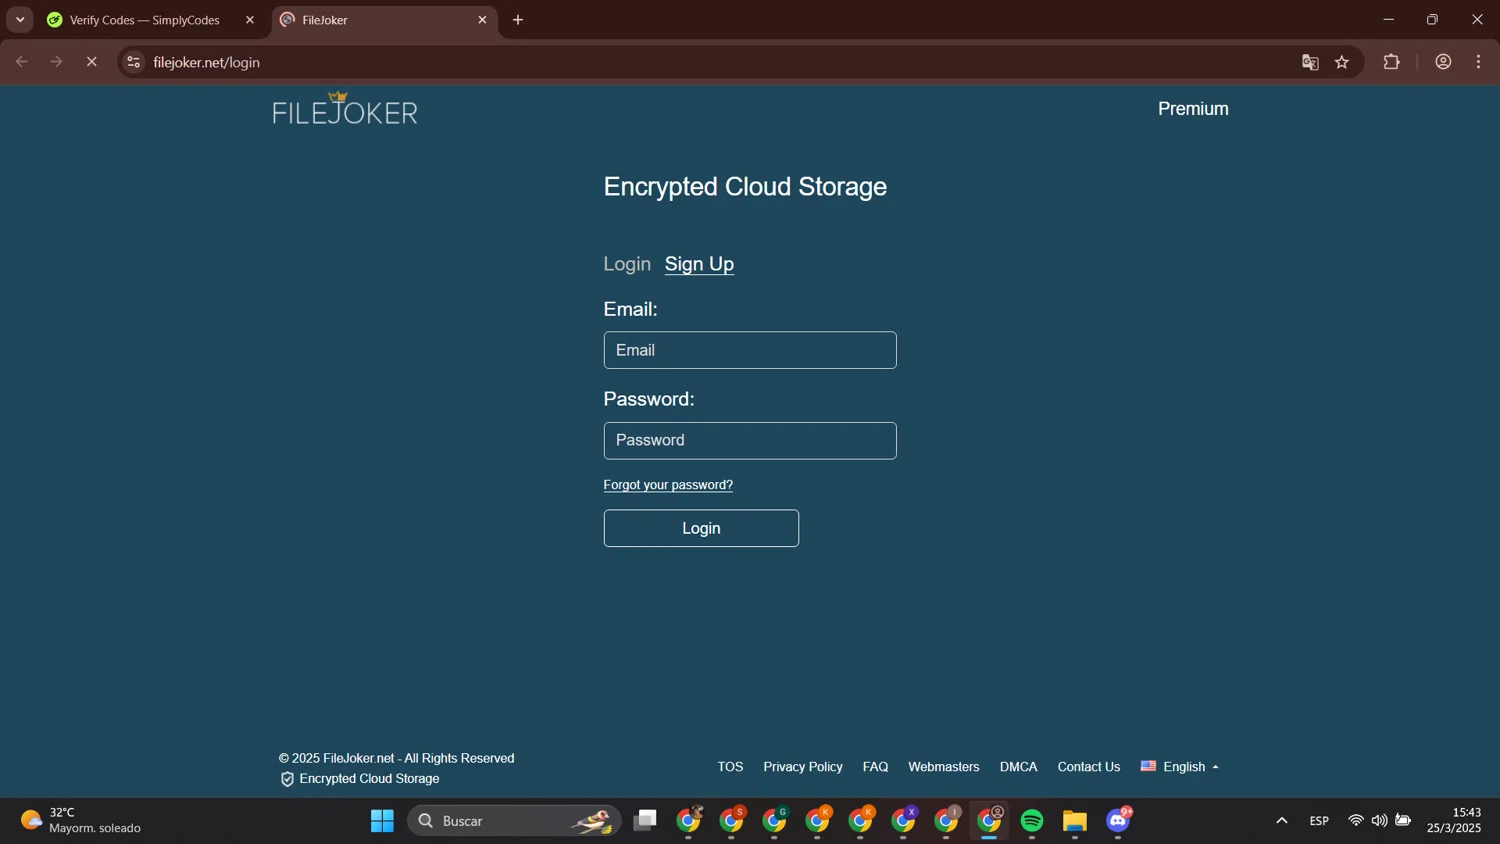The height and width of the screenshot is (844, 1500).
Task: Focus the Password input field
Action: pos(750,441)
